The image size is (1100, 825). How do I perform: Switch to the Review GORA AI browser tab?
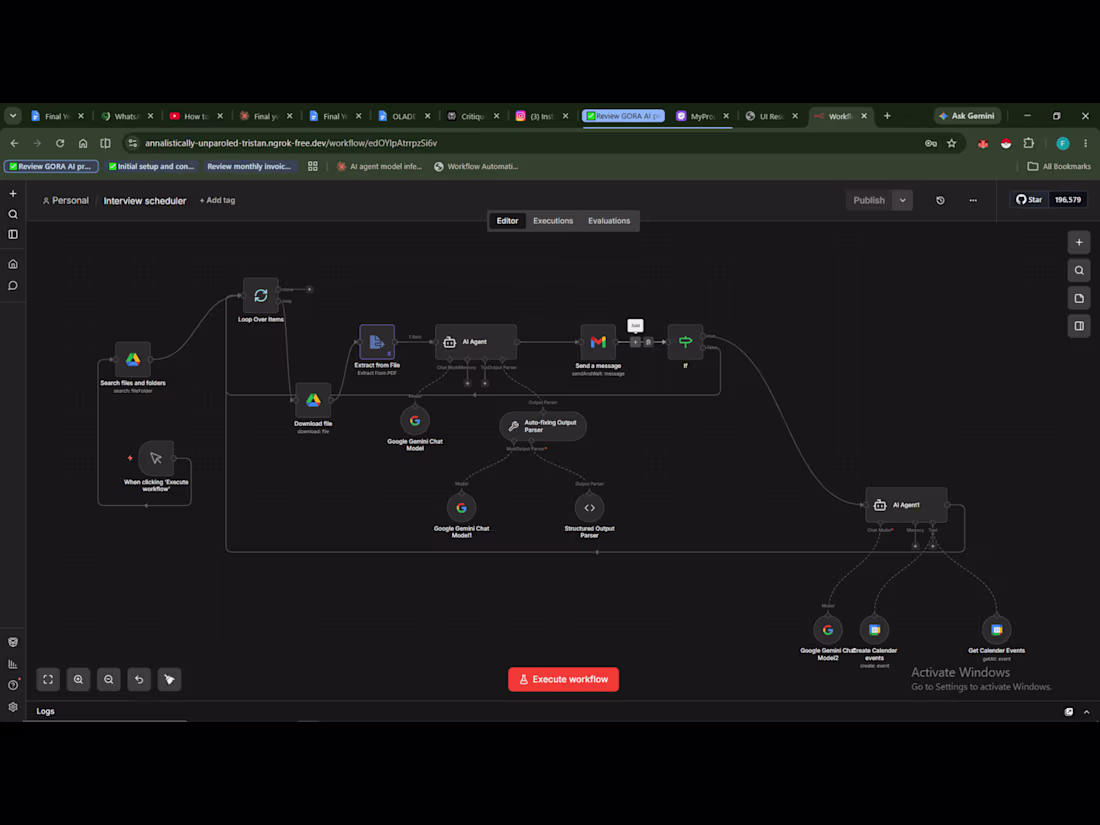coord(623,116)
